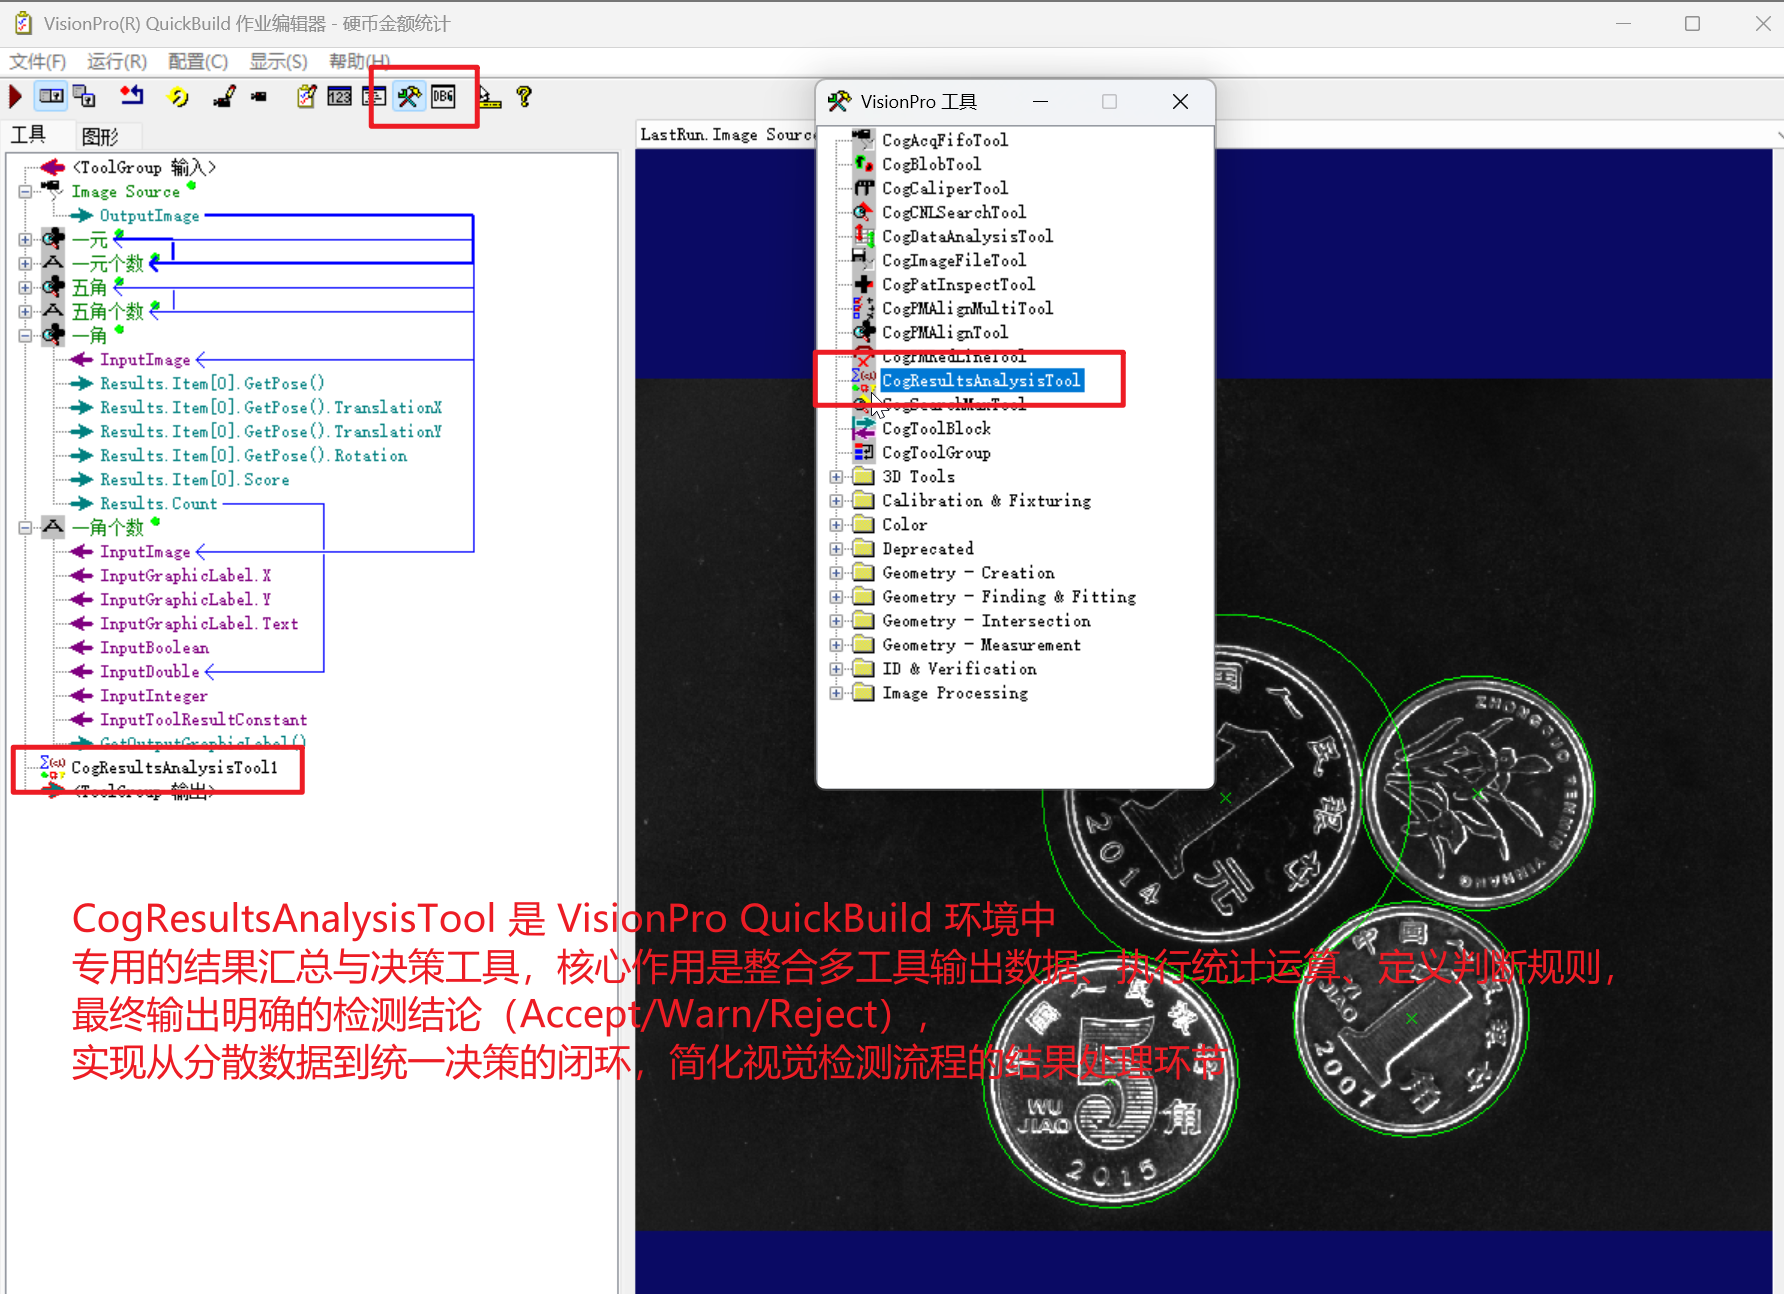Image resolution: width=1784 pixels, height=1294 pixels.
Task: Close the VisionPro 工具 window
Action: 1180,101
